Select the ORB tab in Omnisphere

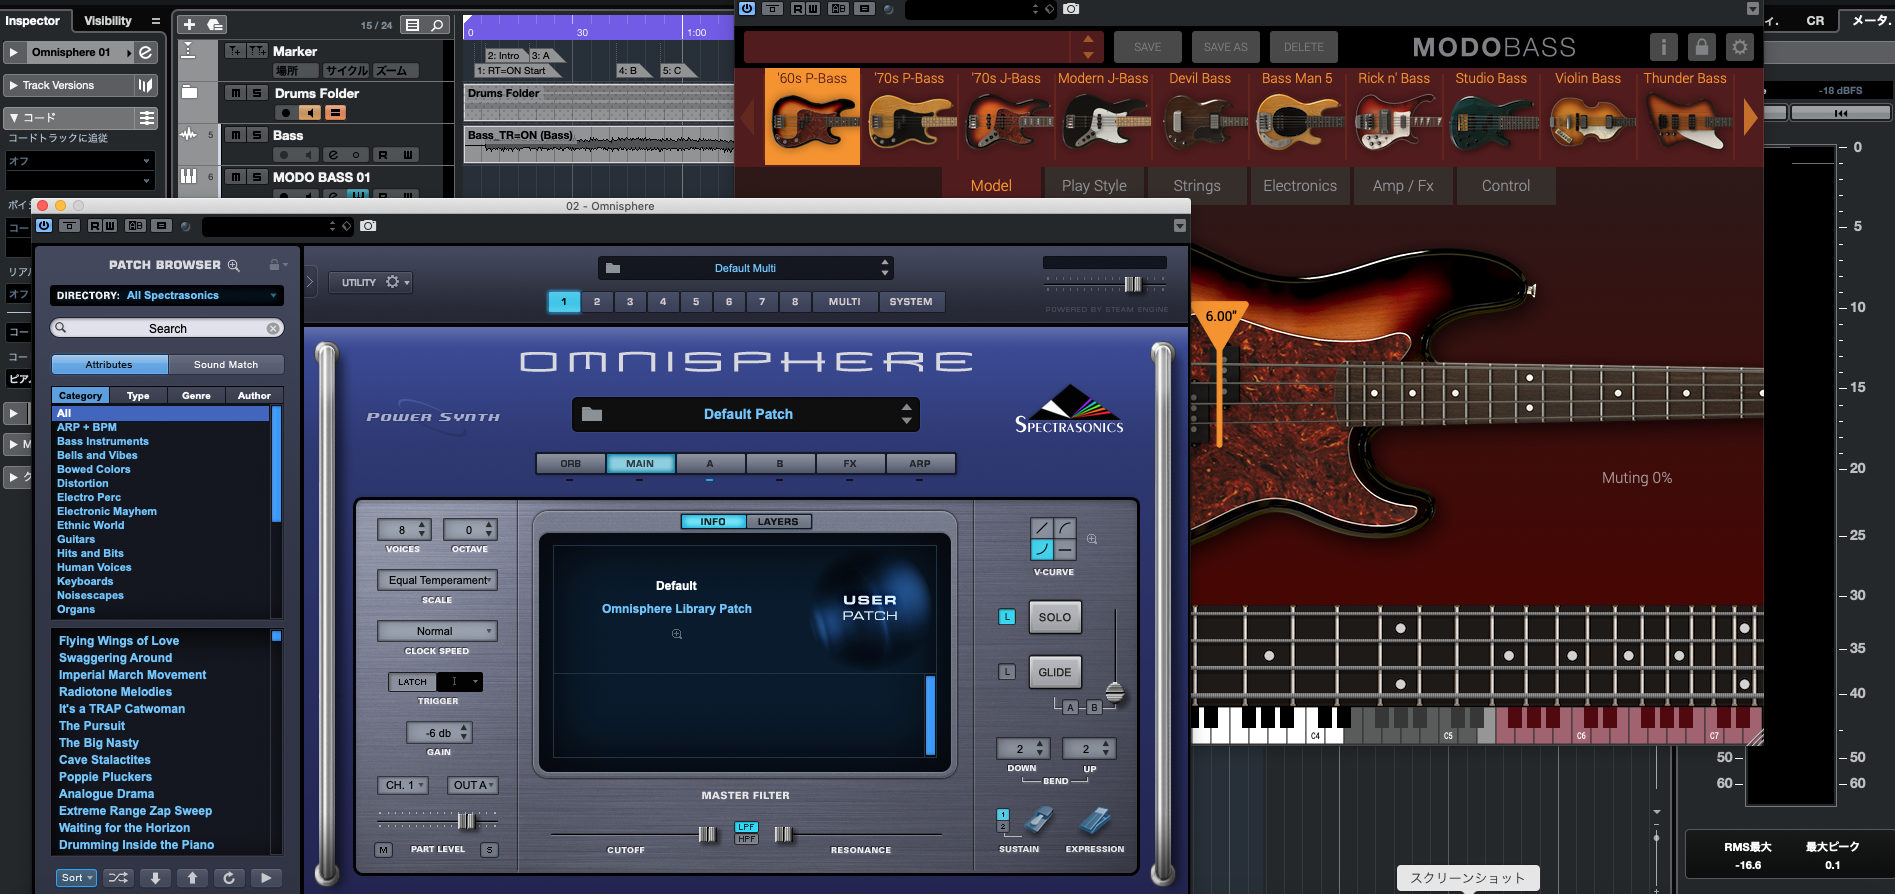click(x=570, y=464)
